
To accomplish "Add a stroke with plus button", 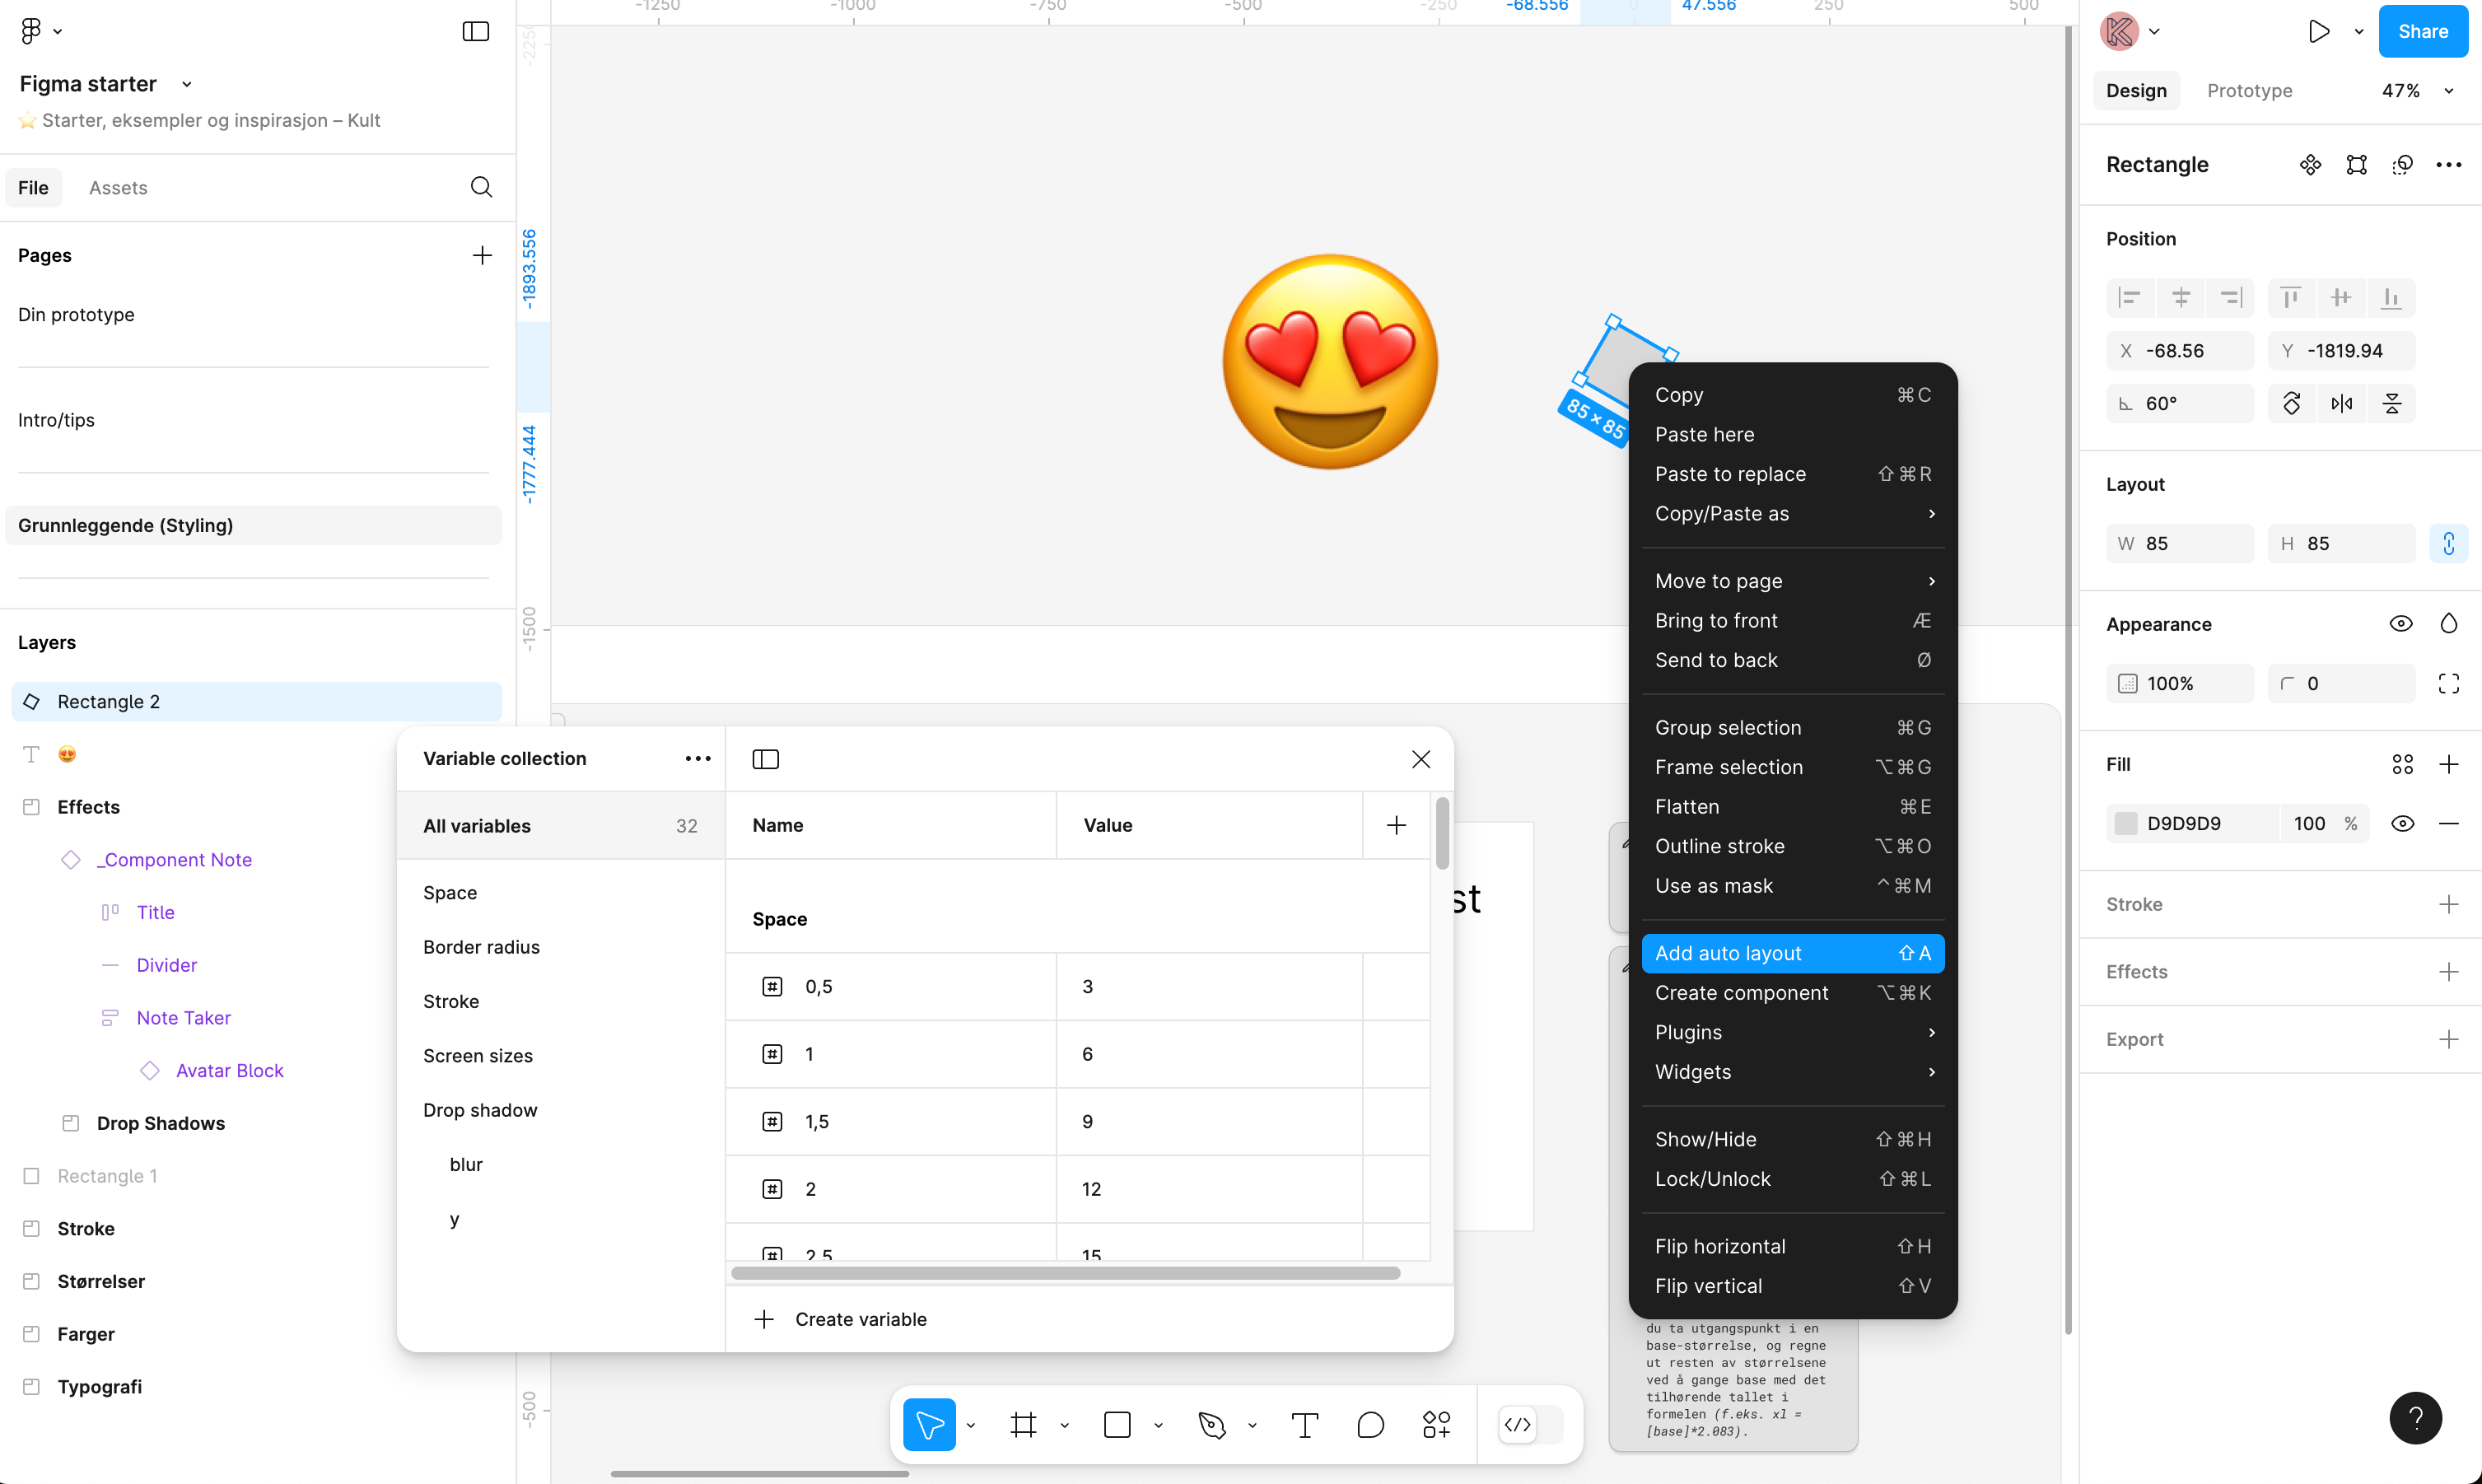I will click(x=2449, y=904).
